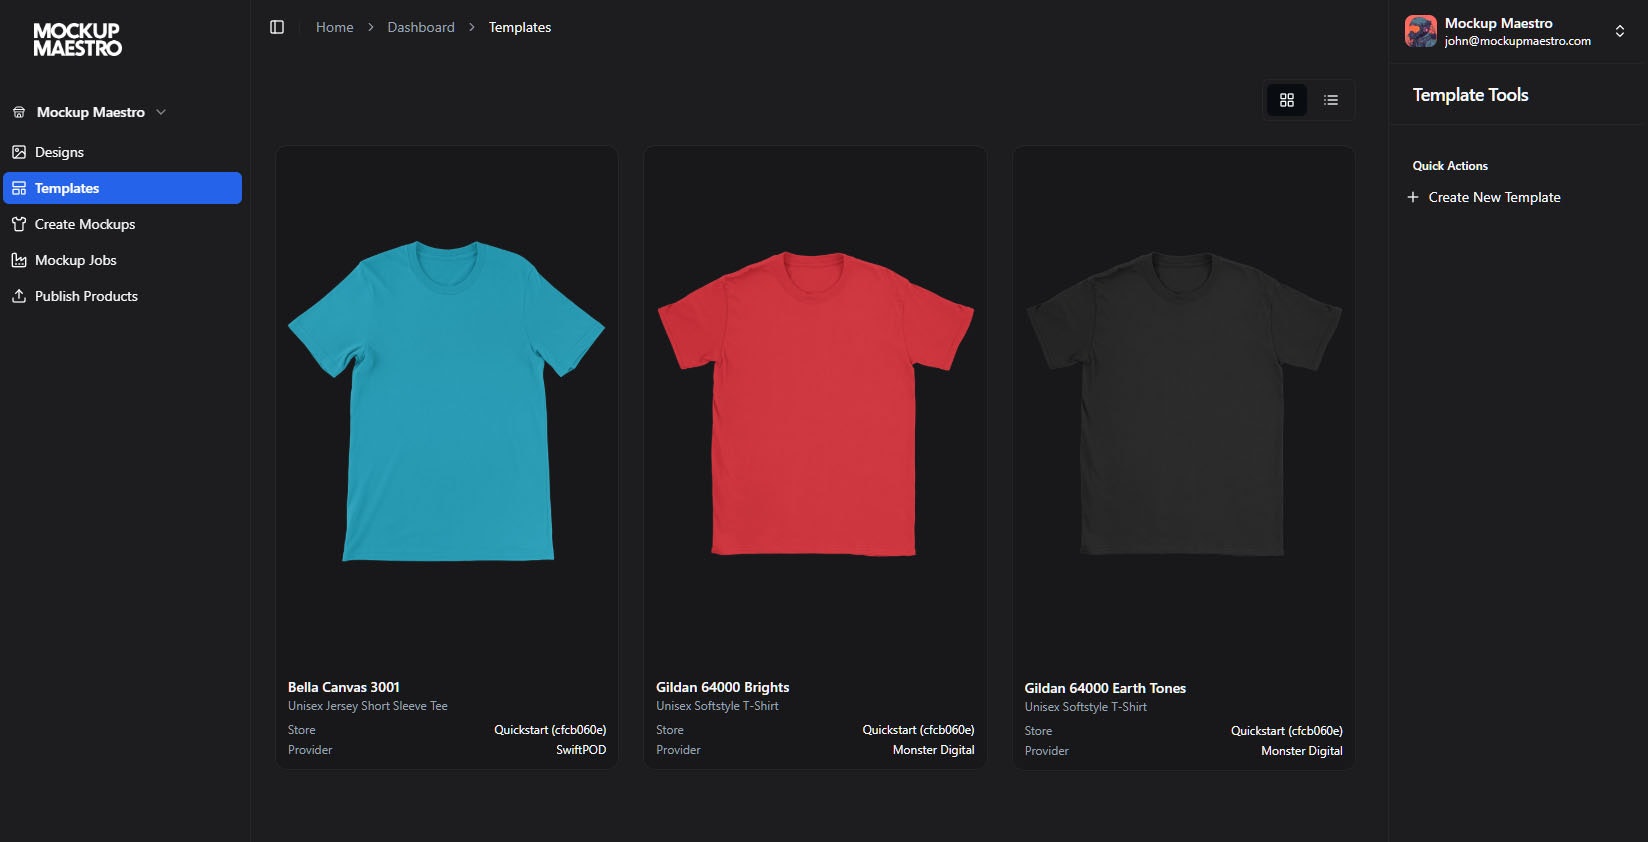Go to Home breadcrumb
Viewport: 1648px width, 842px height.
pyautogui.click(x=335, y=27)
